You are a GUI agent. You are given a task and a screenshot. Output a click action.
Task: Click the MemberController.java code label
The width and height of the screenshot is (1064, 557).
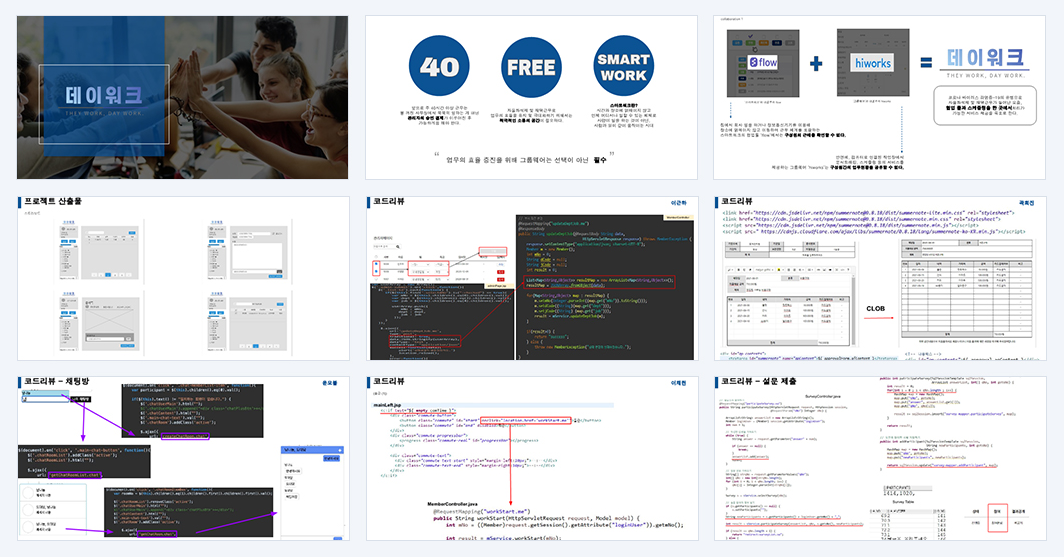click(453, 504)
